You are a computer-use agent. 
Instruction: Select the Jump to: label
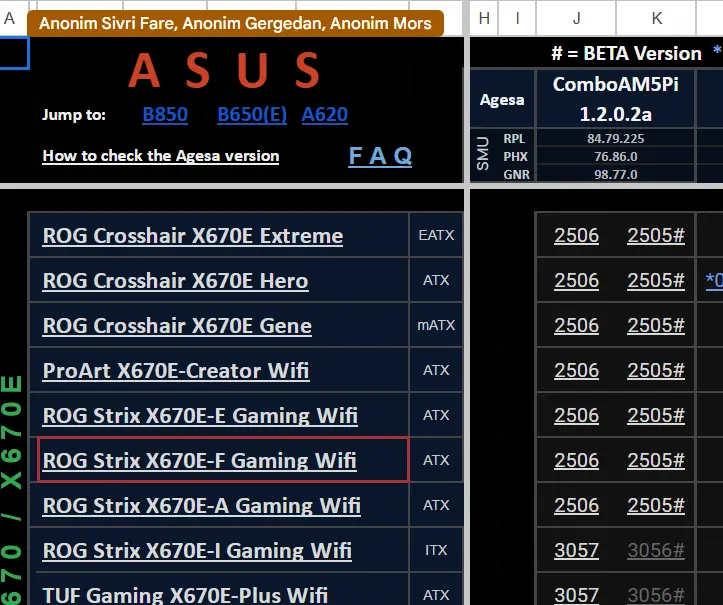pyautogui.click(x=74, y=114)
